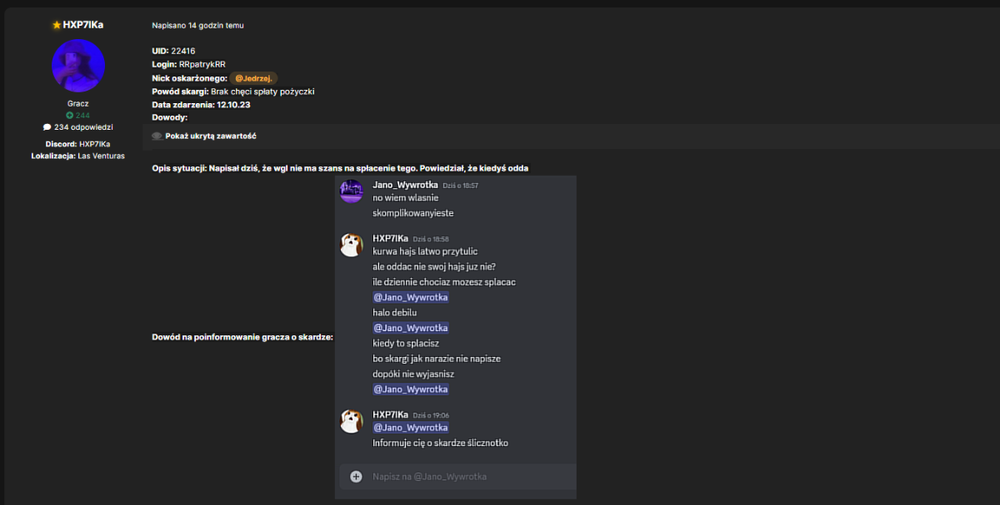Image resolution: width=1000 pixels, height=505 pixels.
Task: Toggle the hidden content eye icon
Action: pos(157,136)
